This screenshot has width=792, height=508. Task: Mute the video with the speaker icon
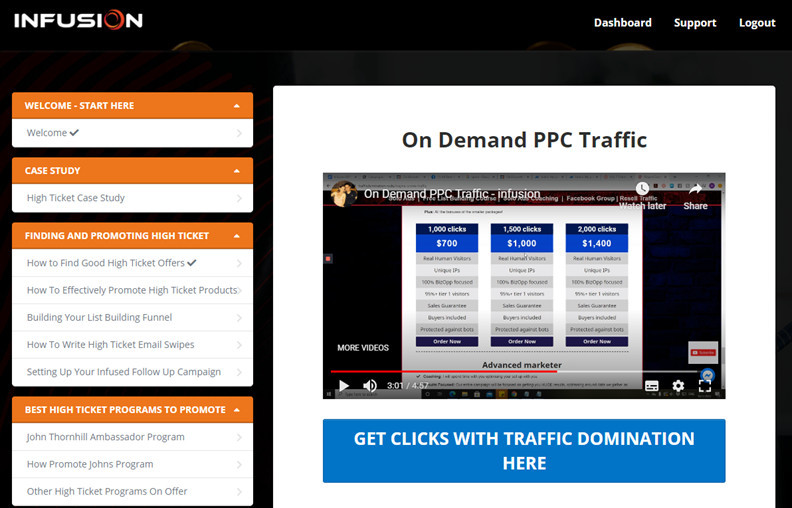370,386
